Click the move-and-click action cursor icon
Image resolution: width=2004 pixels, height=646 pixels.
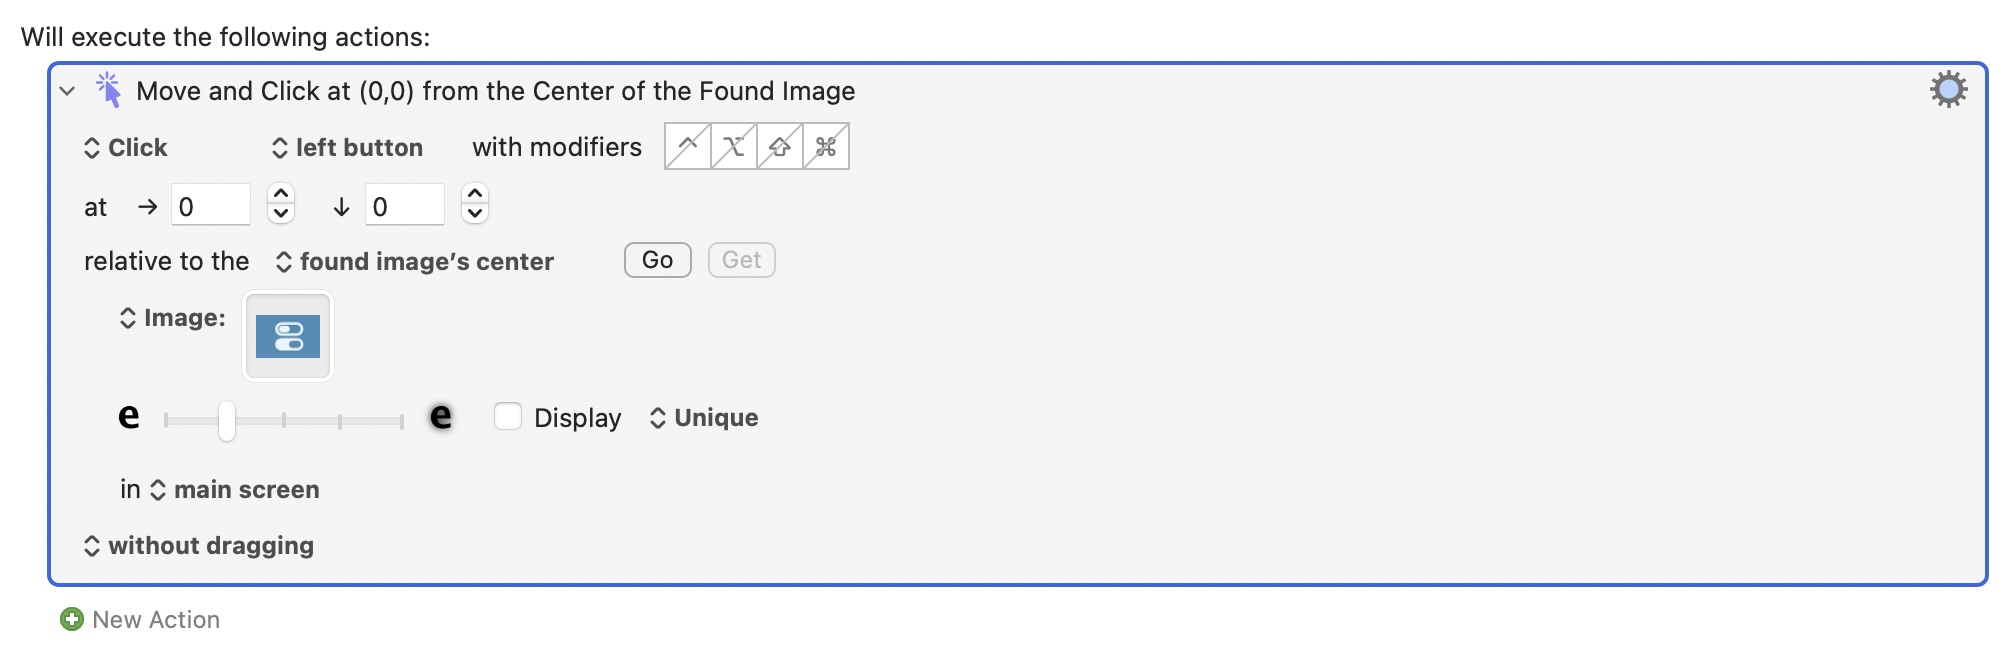tap(108, 90)
